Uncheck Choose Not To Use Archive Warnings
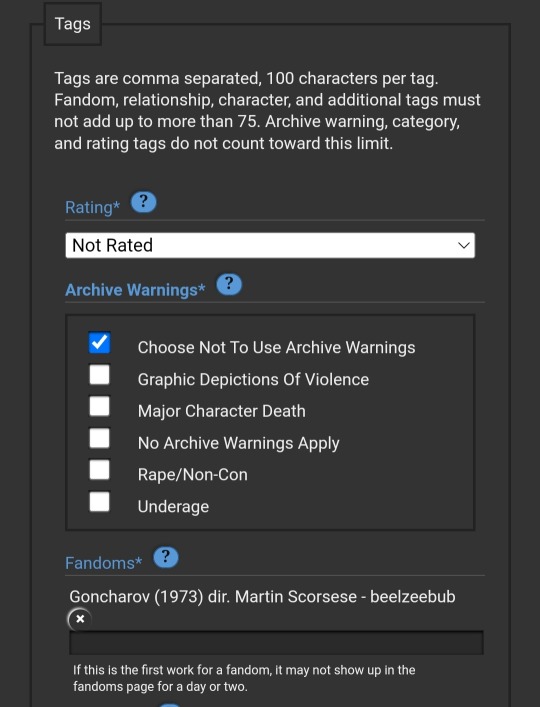This screenshot has width=540, height=707. point(99,343)
